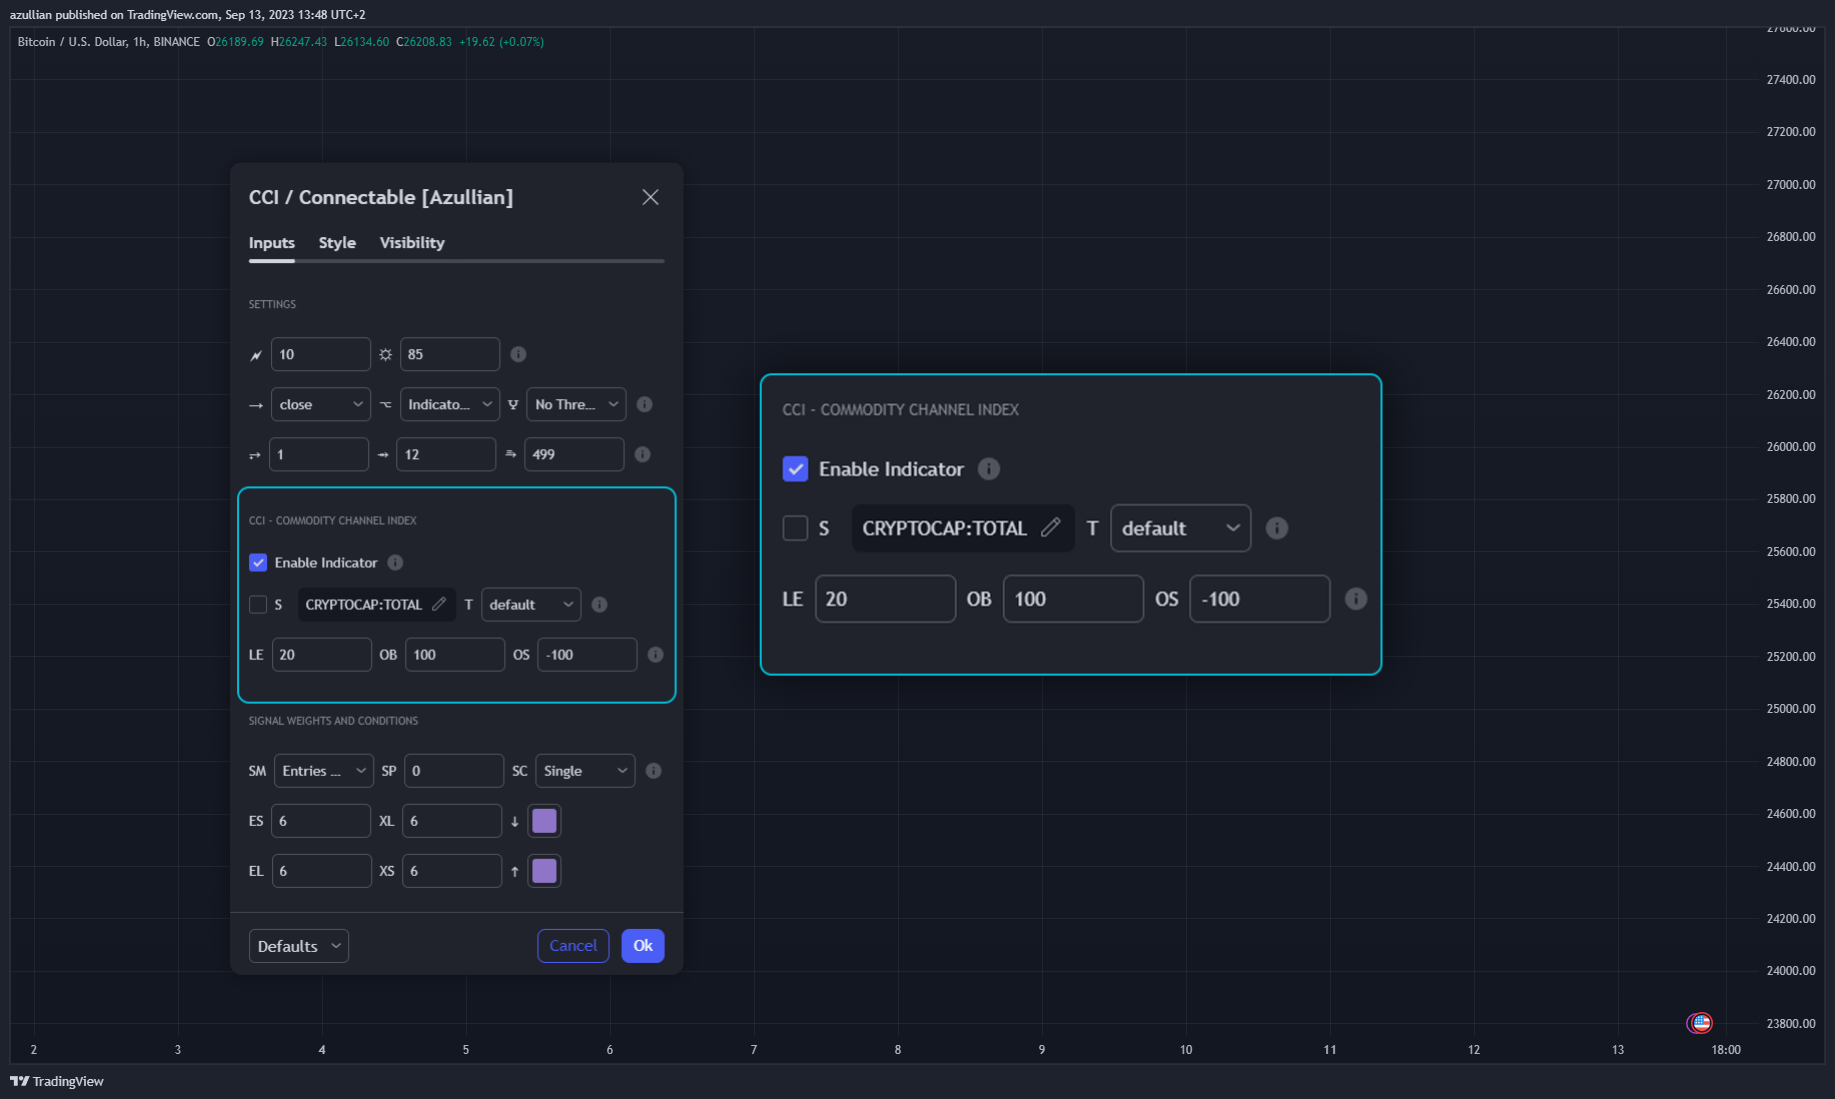Click the info icon after -100 in the enlarged panel
This screenshot has width=1835, height=1099.
click(x=1356, y=598)
